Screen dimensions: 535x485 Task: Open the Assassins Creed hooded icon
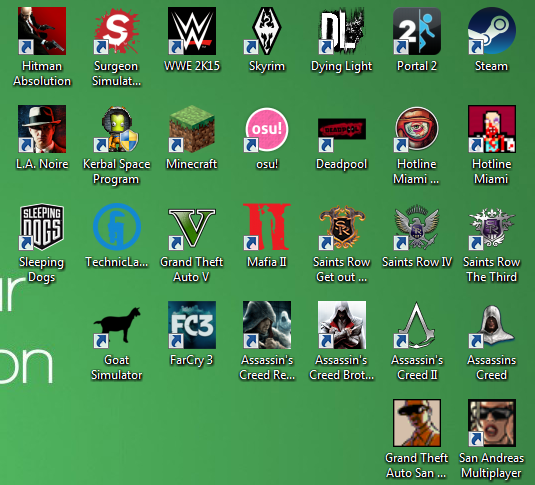tap(492, 325)
